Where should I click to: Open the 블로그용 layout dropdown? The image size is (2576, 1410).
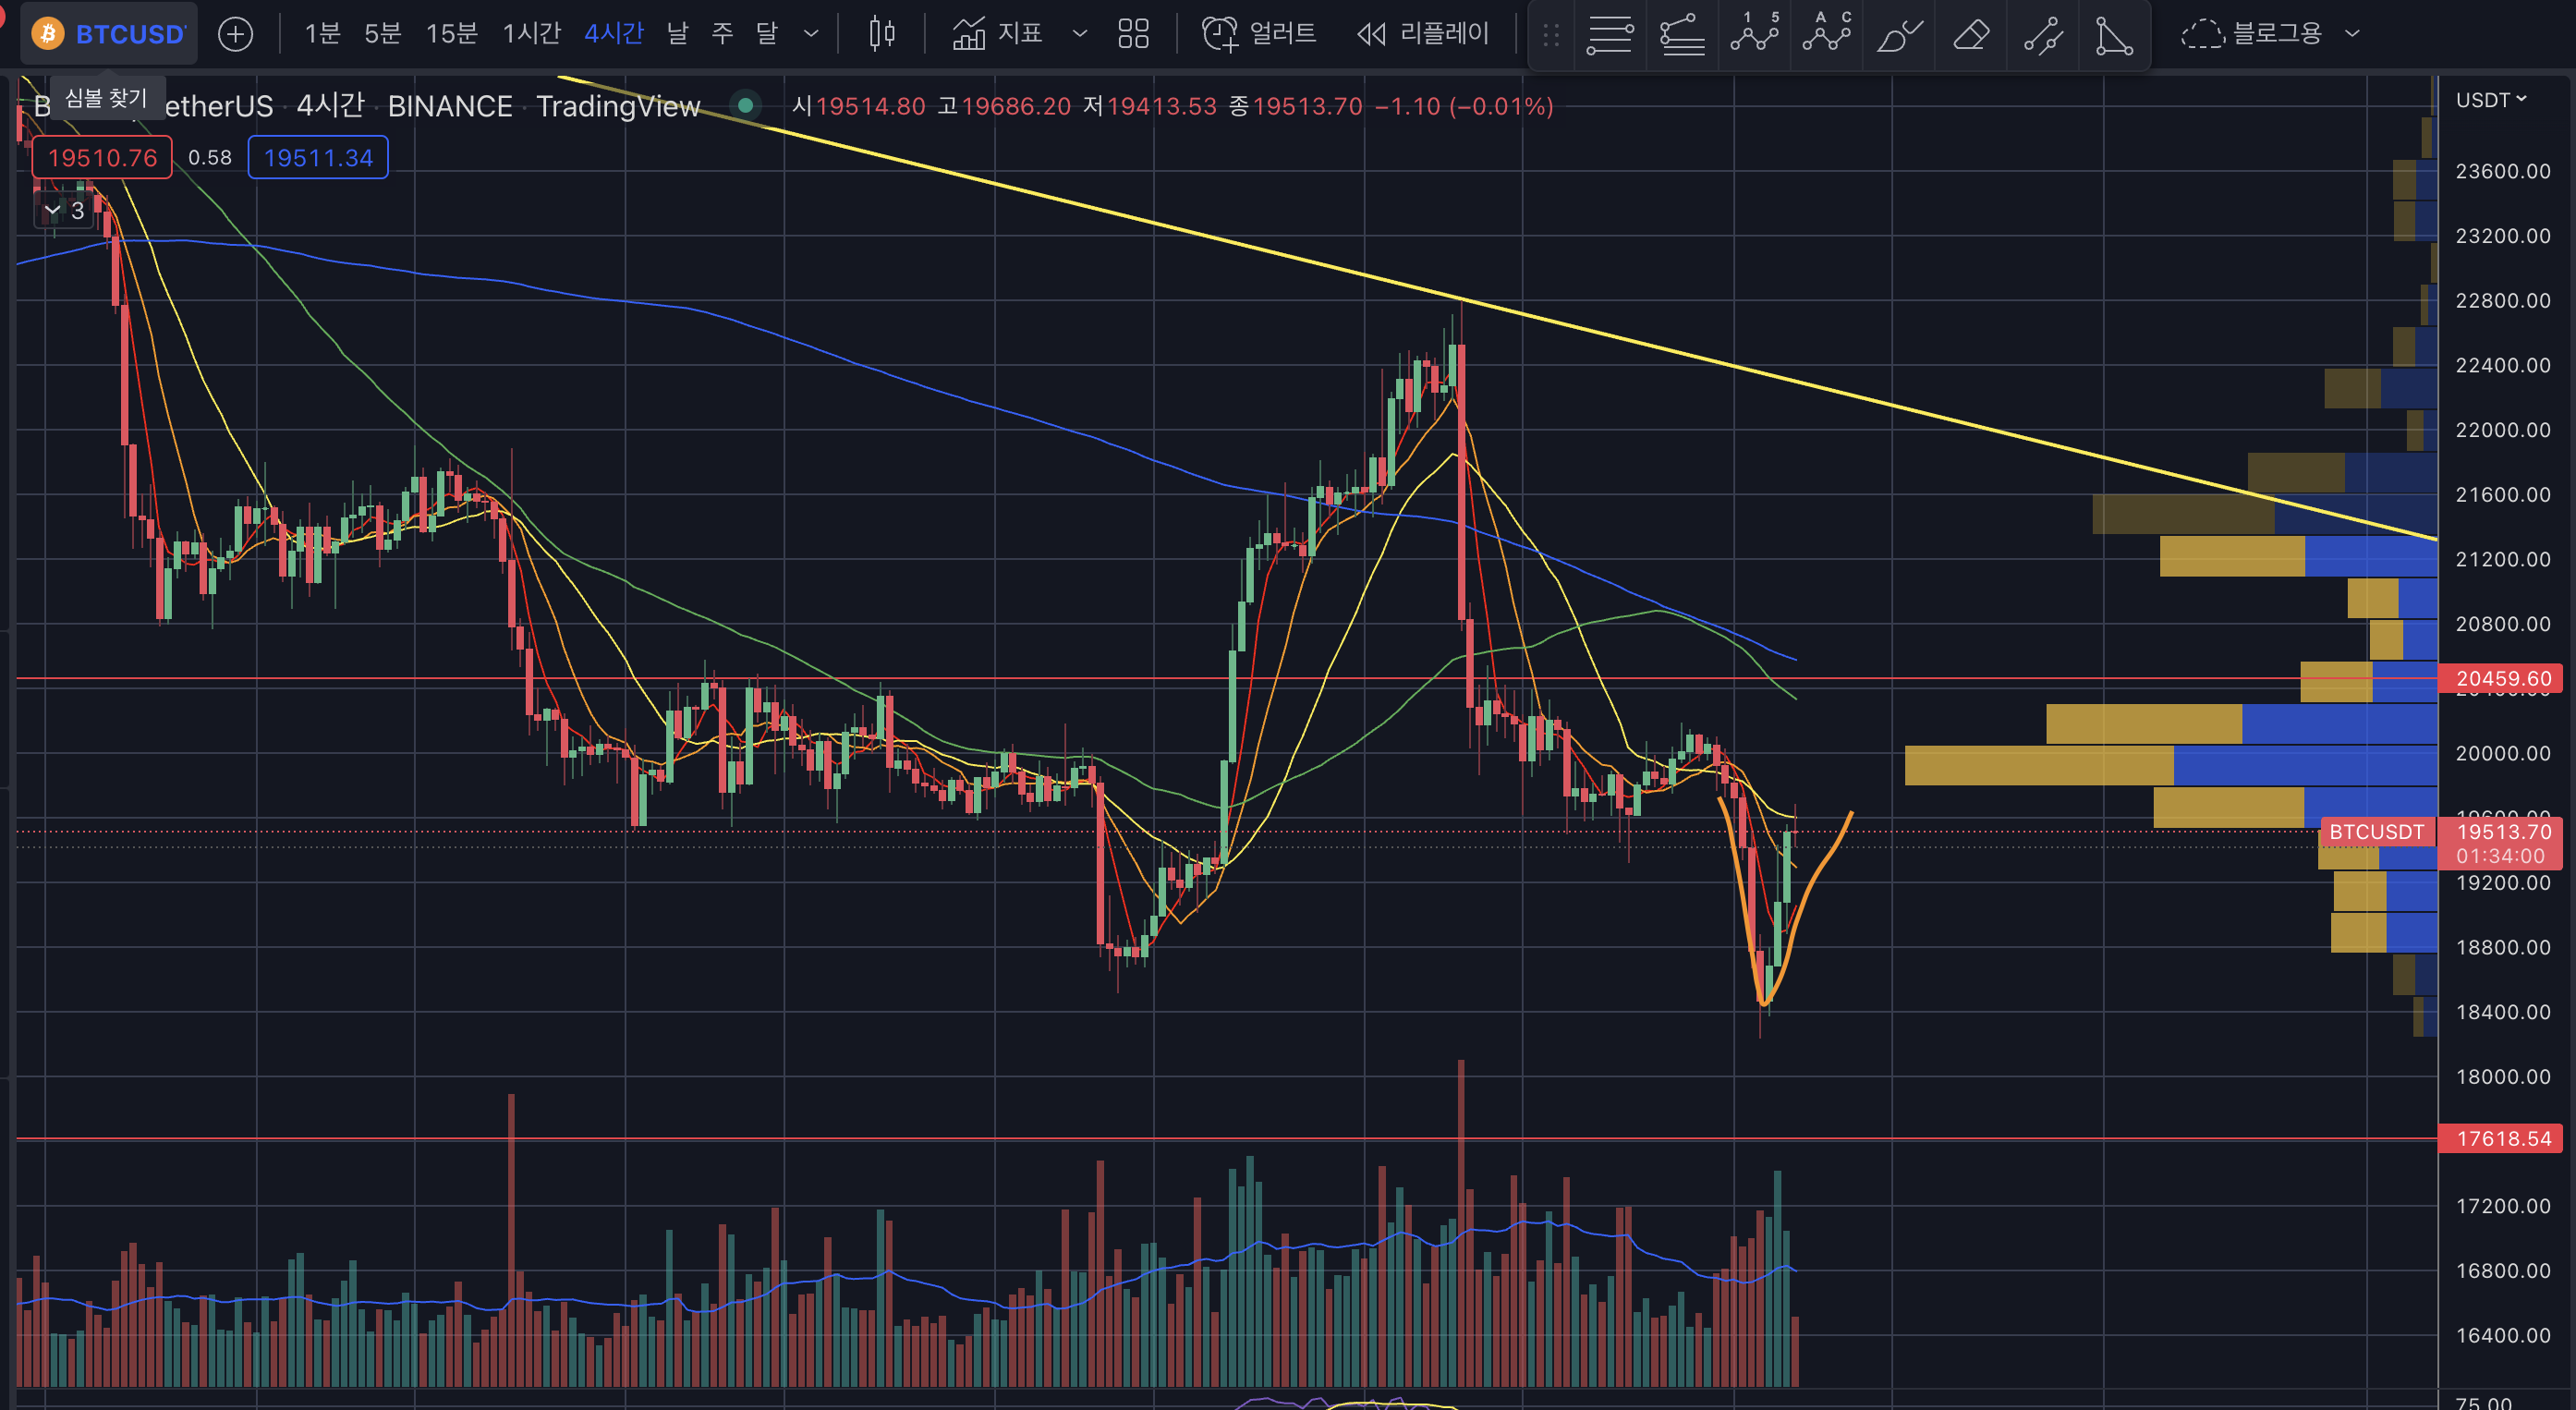(2270, 34)
